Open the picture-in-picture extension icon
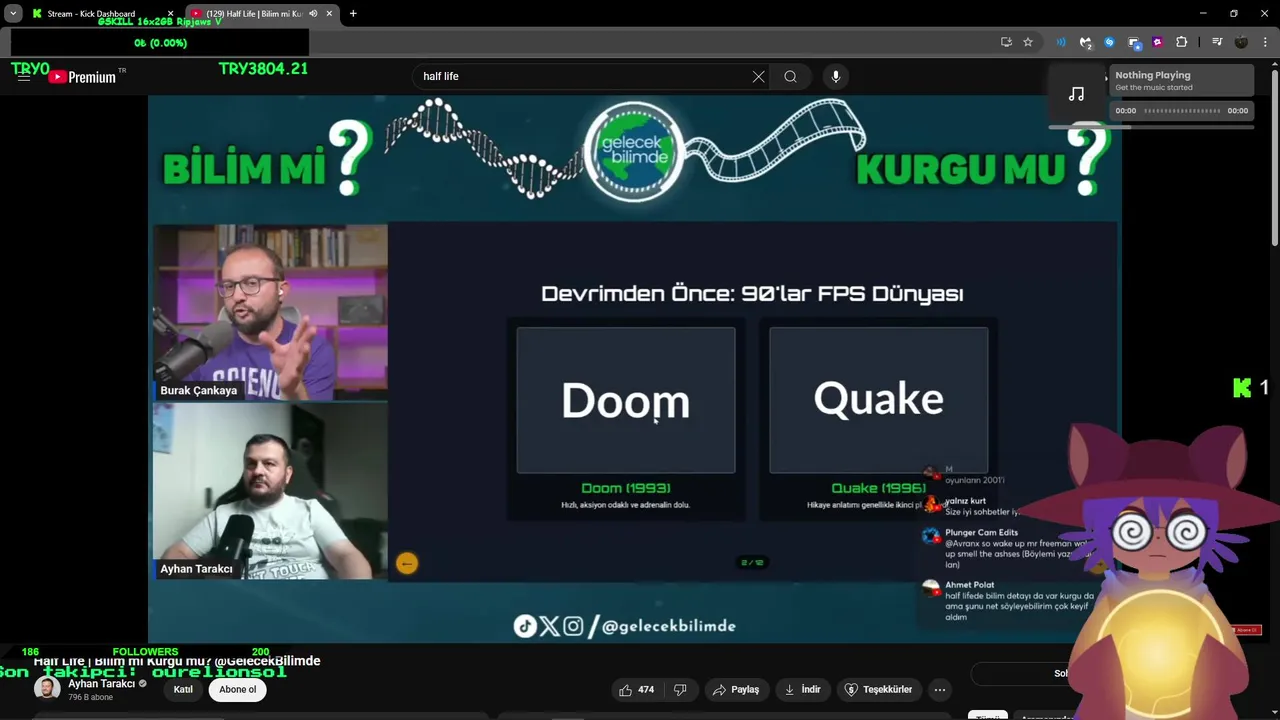Screen dimensions: 1280x720 click(1134, 42)
